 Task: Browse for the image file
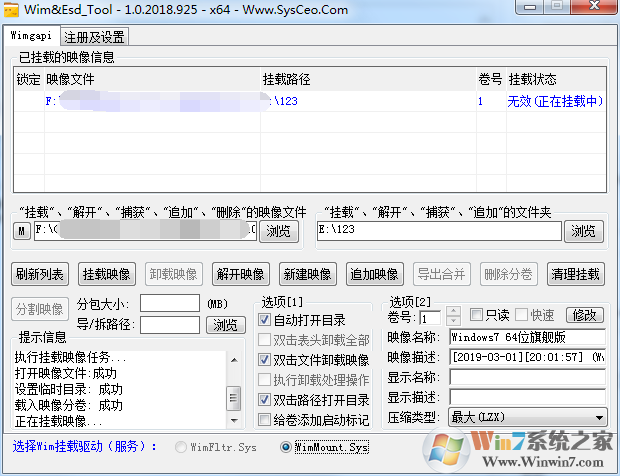point(278,231)
